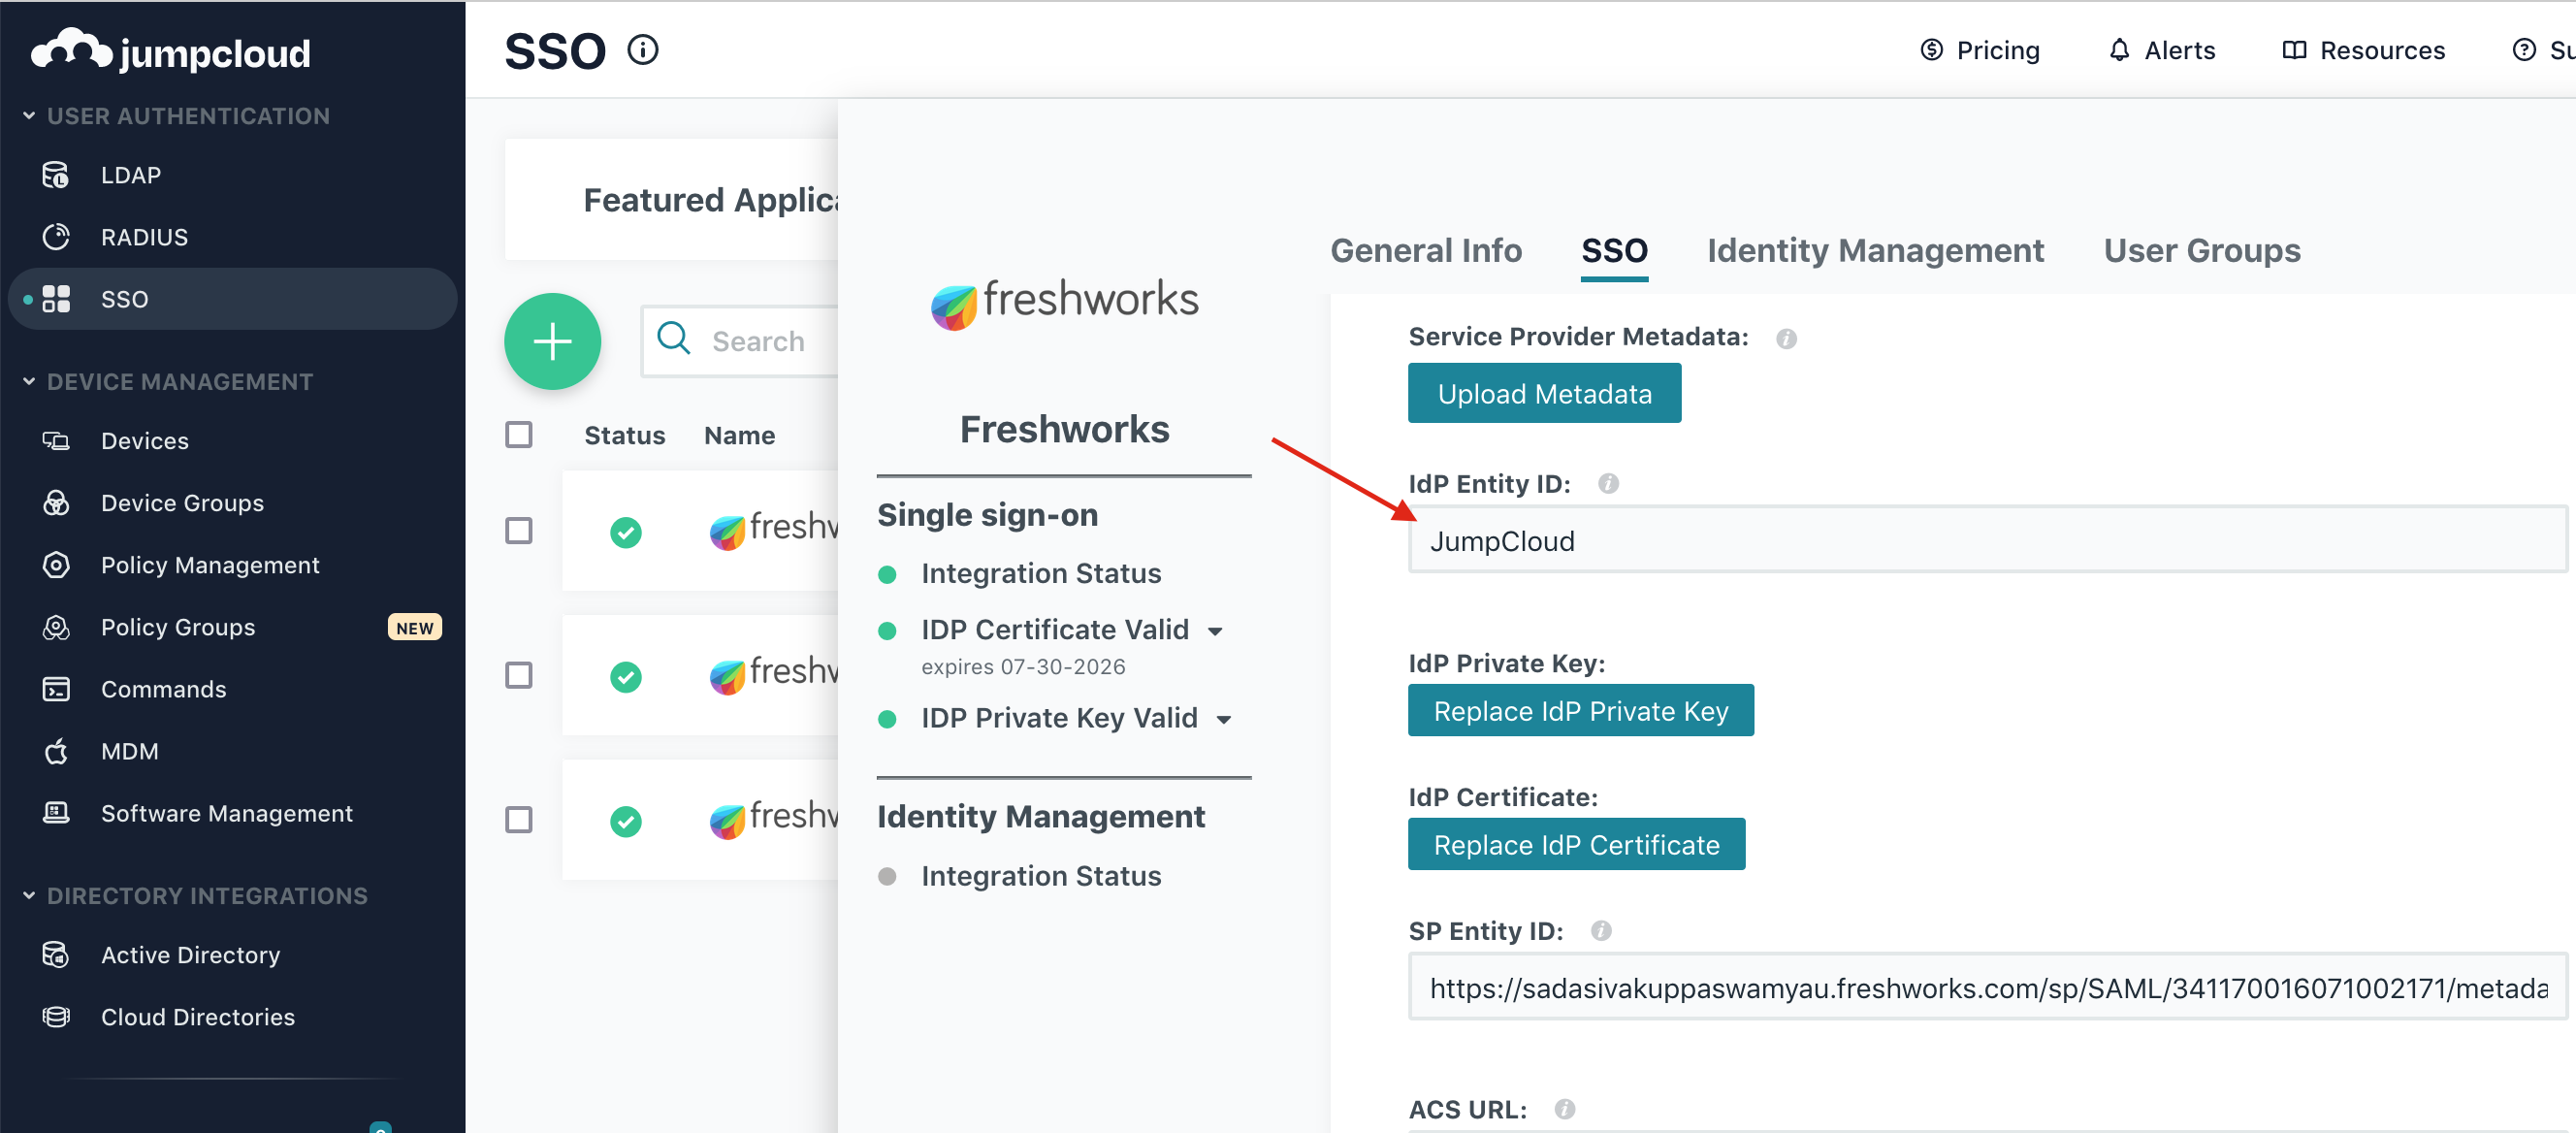Viewport: 2576px width, 1133px height.
Task: Click the LDAP sidebar icon
Action: click(56, 175)
